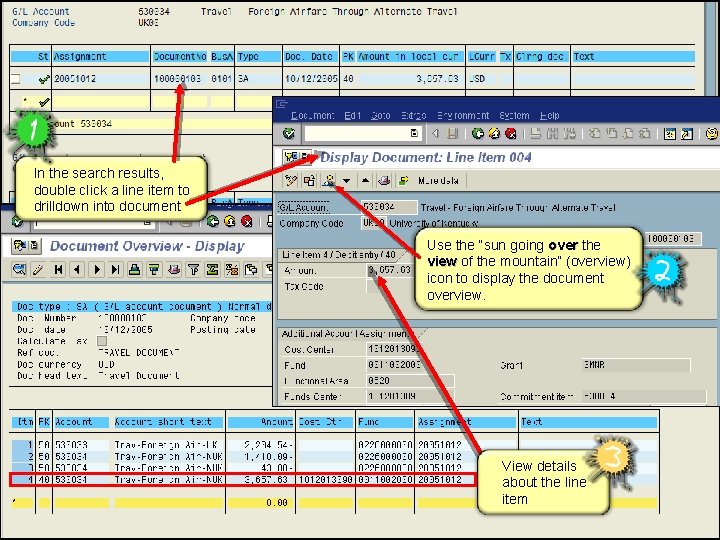Click the Print icon in Line Item standard toolbar
This screenshot has width=720, height=540.
[x=535, y=134]
